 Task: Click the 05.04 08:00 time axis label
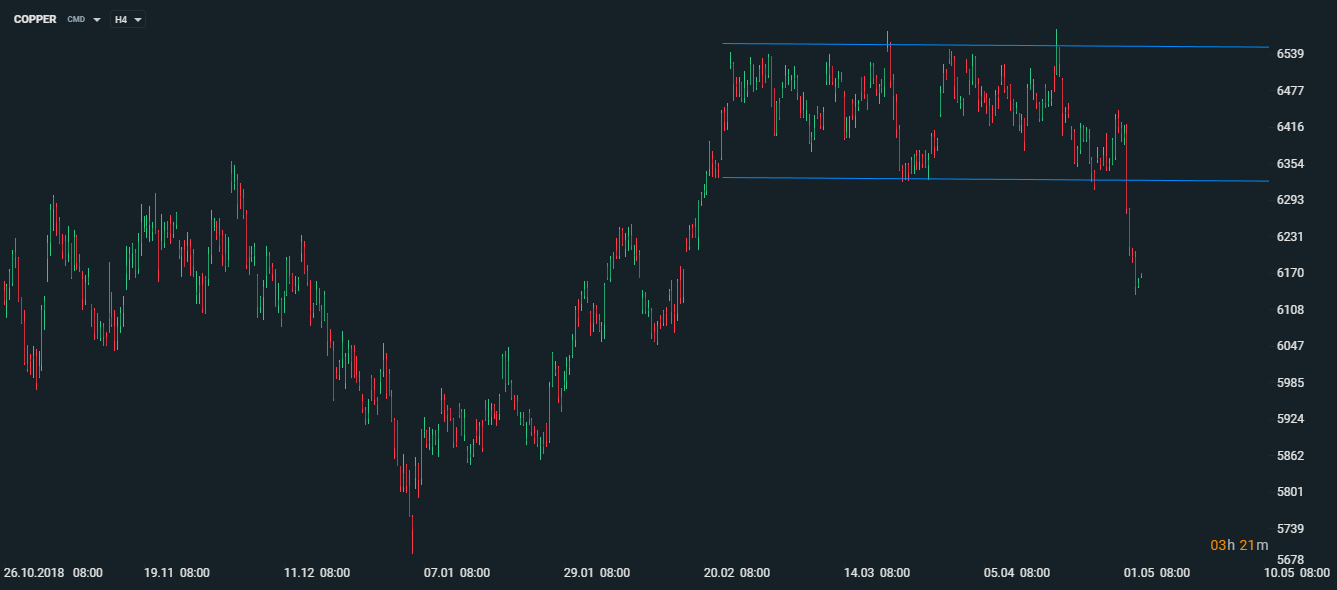(1017, 573)
